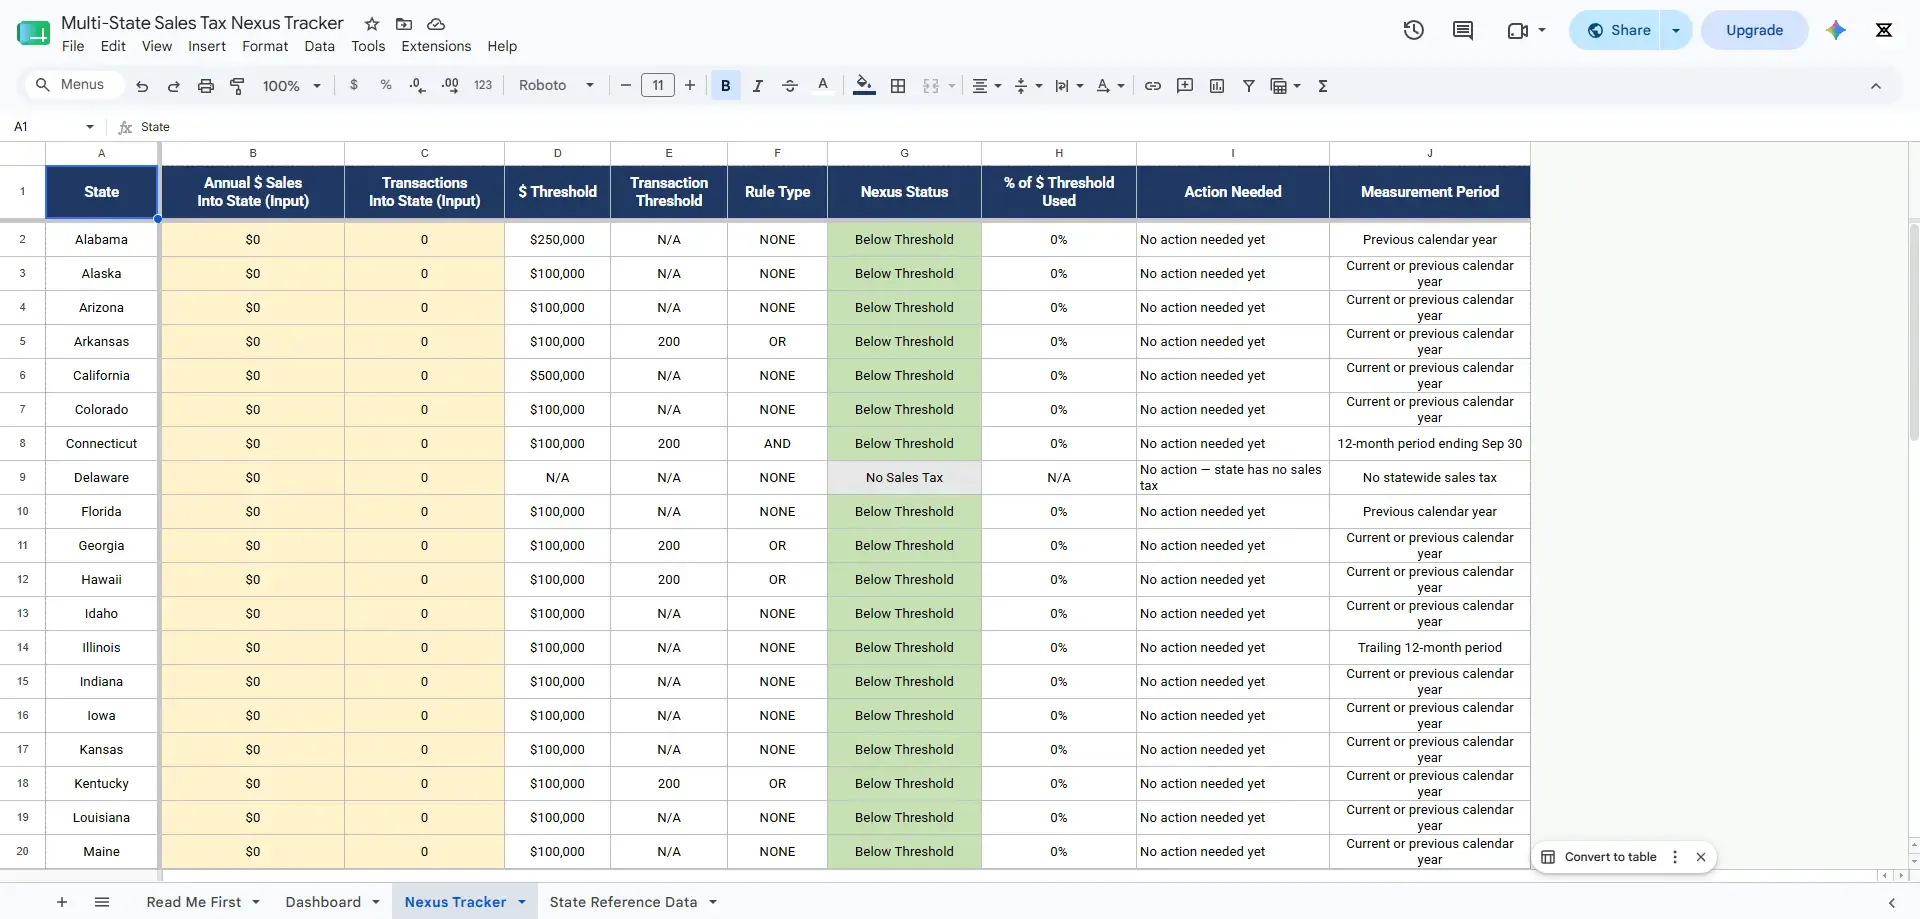Open the Data menu

pos(320,46)
